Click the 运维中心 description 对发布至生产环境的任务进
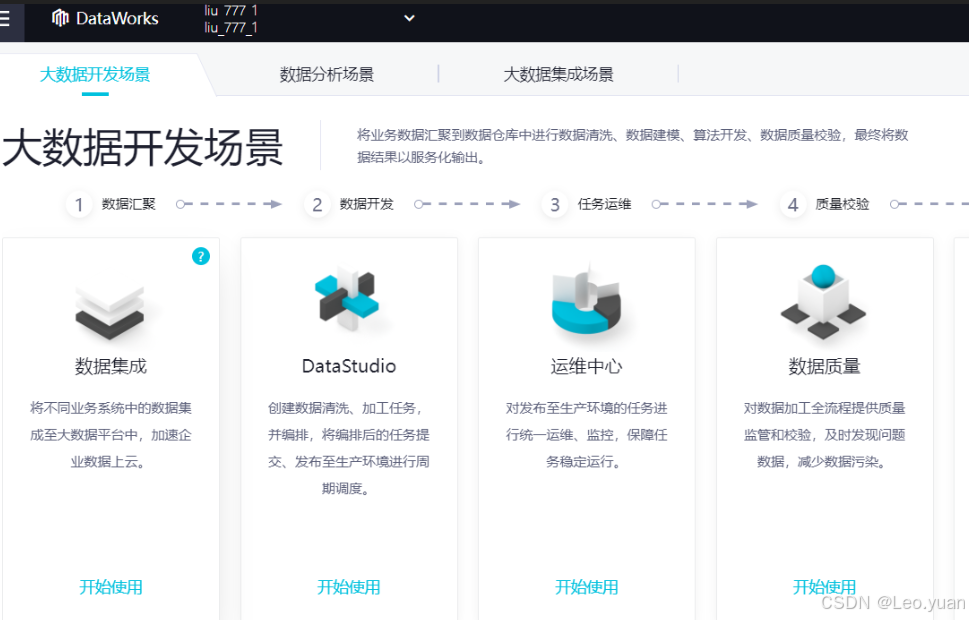969x620 pixels. (x=586, y=435)
